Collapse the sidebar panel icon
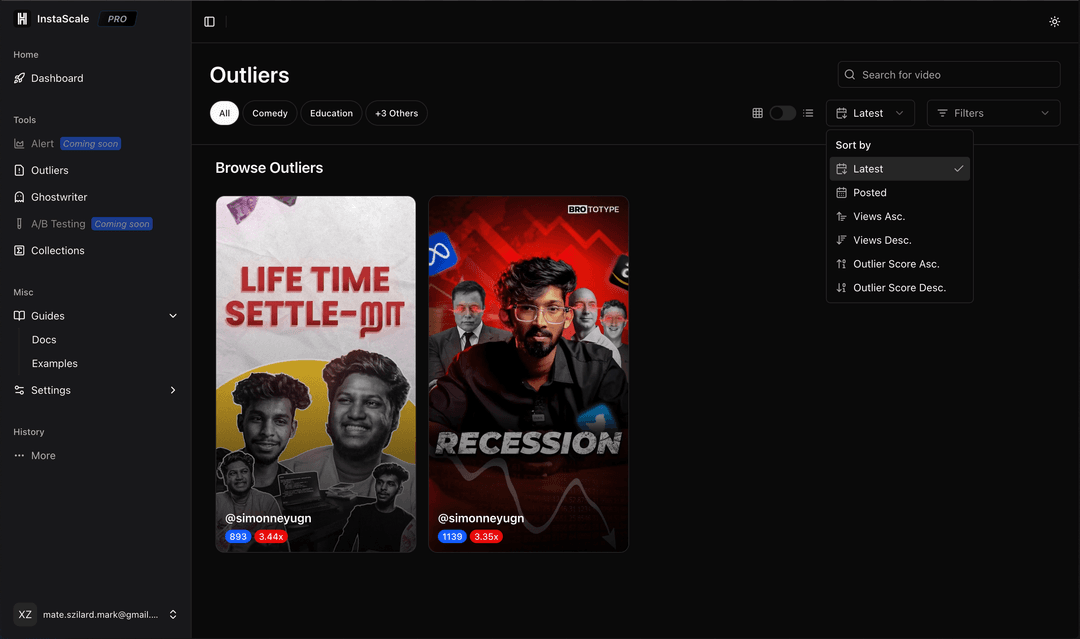 click(209, 21)
